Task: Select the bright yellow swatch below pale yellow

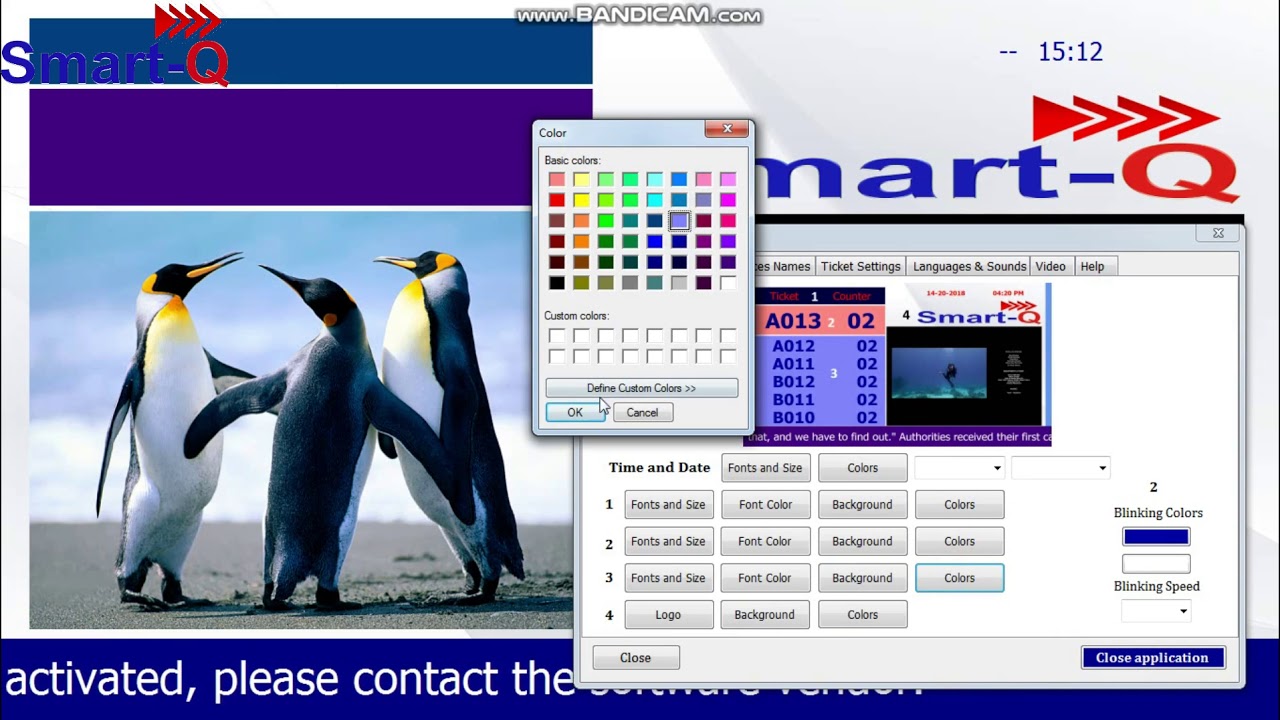Action: 581,200
